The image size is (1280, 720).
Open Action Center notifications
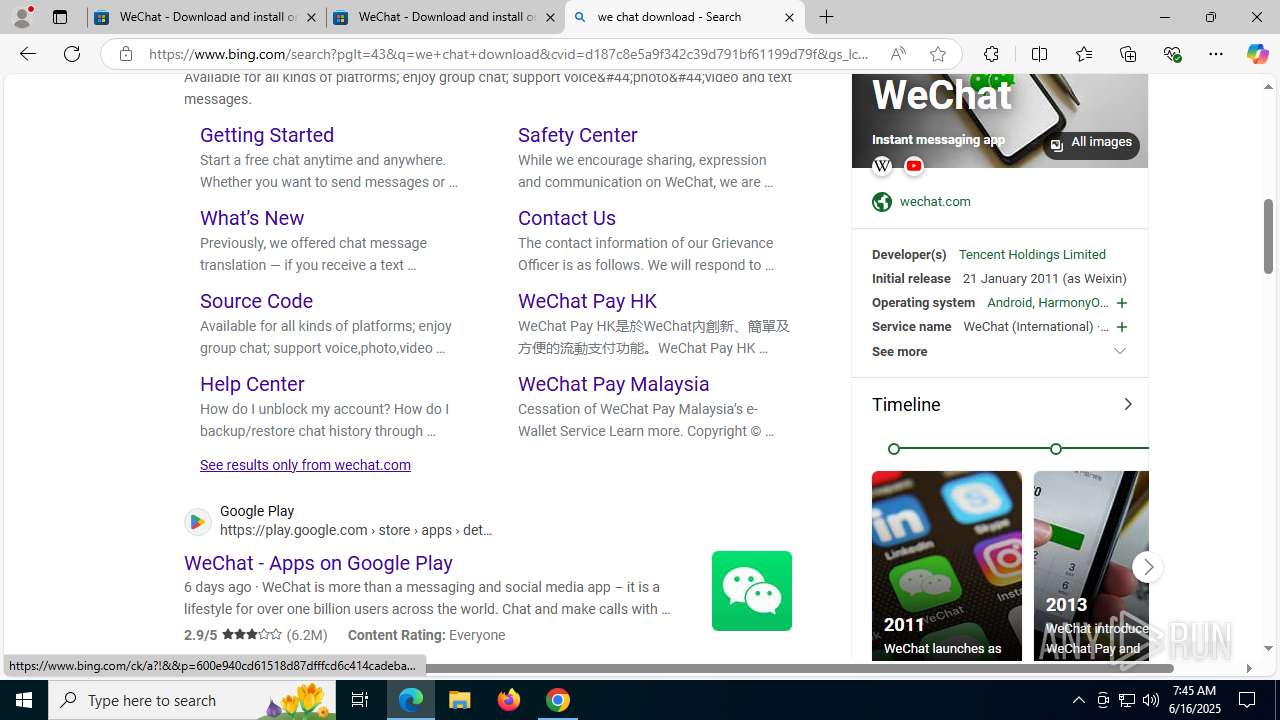[x=1249, y=700]
